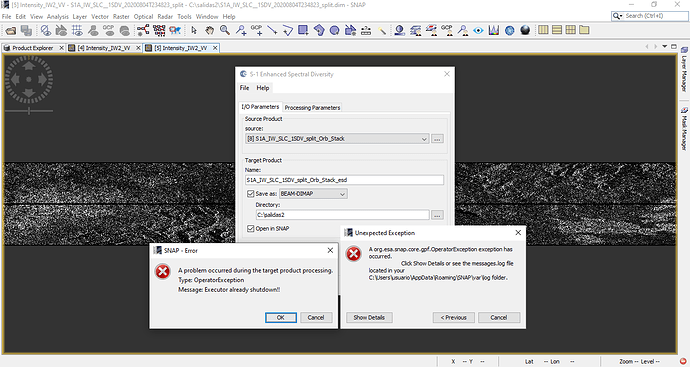Open the Raster menu

(121, 17)
